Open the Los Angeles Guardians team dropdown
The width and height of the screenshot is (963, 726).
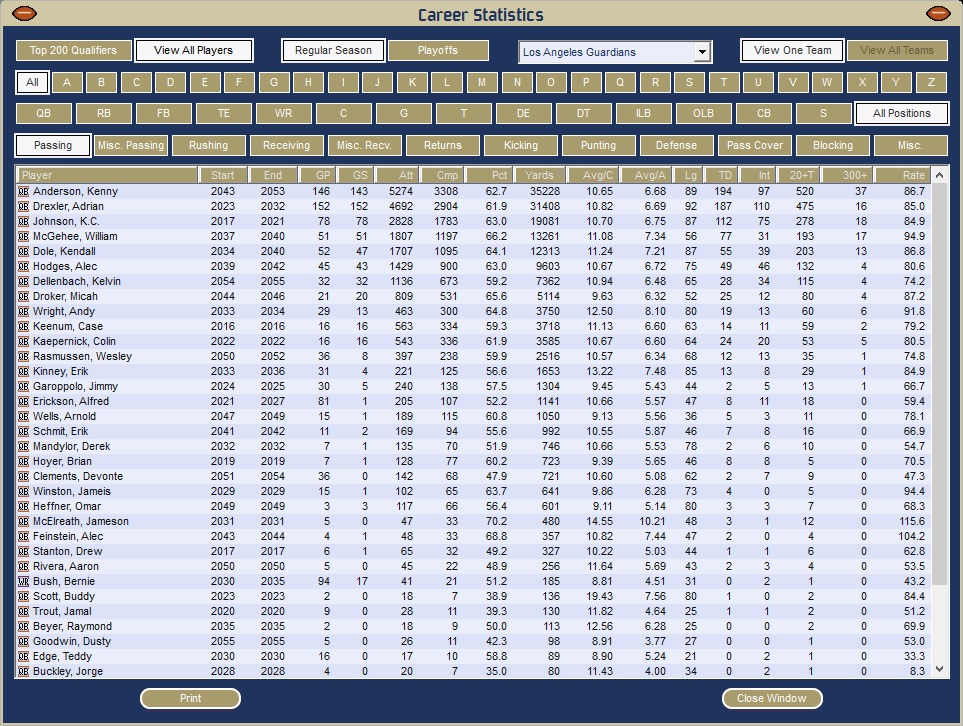point(702,52)
